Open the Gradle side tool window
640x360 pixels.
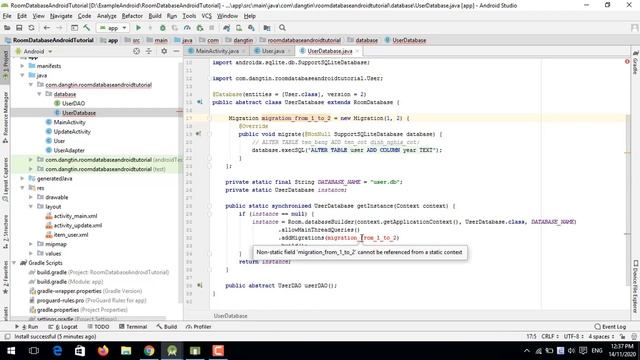tap(635, 62)
